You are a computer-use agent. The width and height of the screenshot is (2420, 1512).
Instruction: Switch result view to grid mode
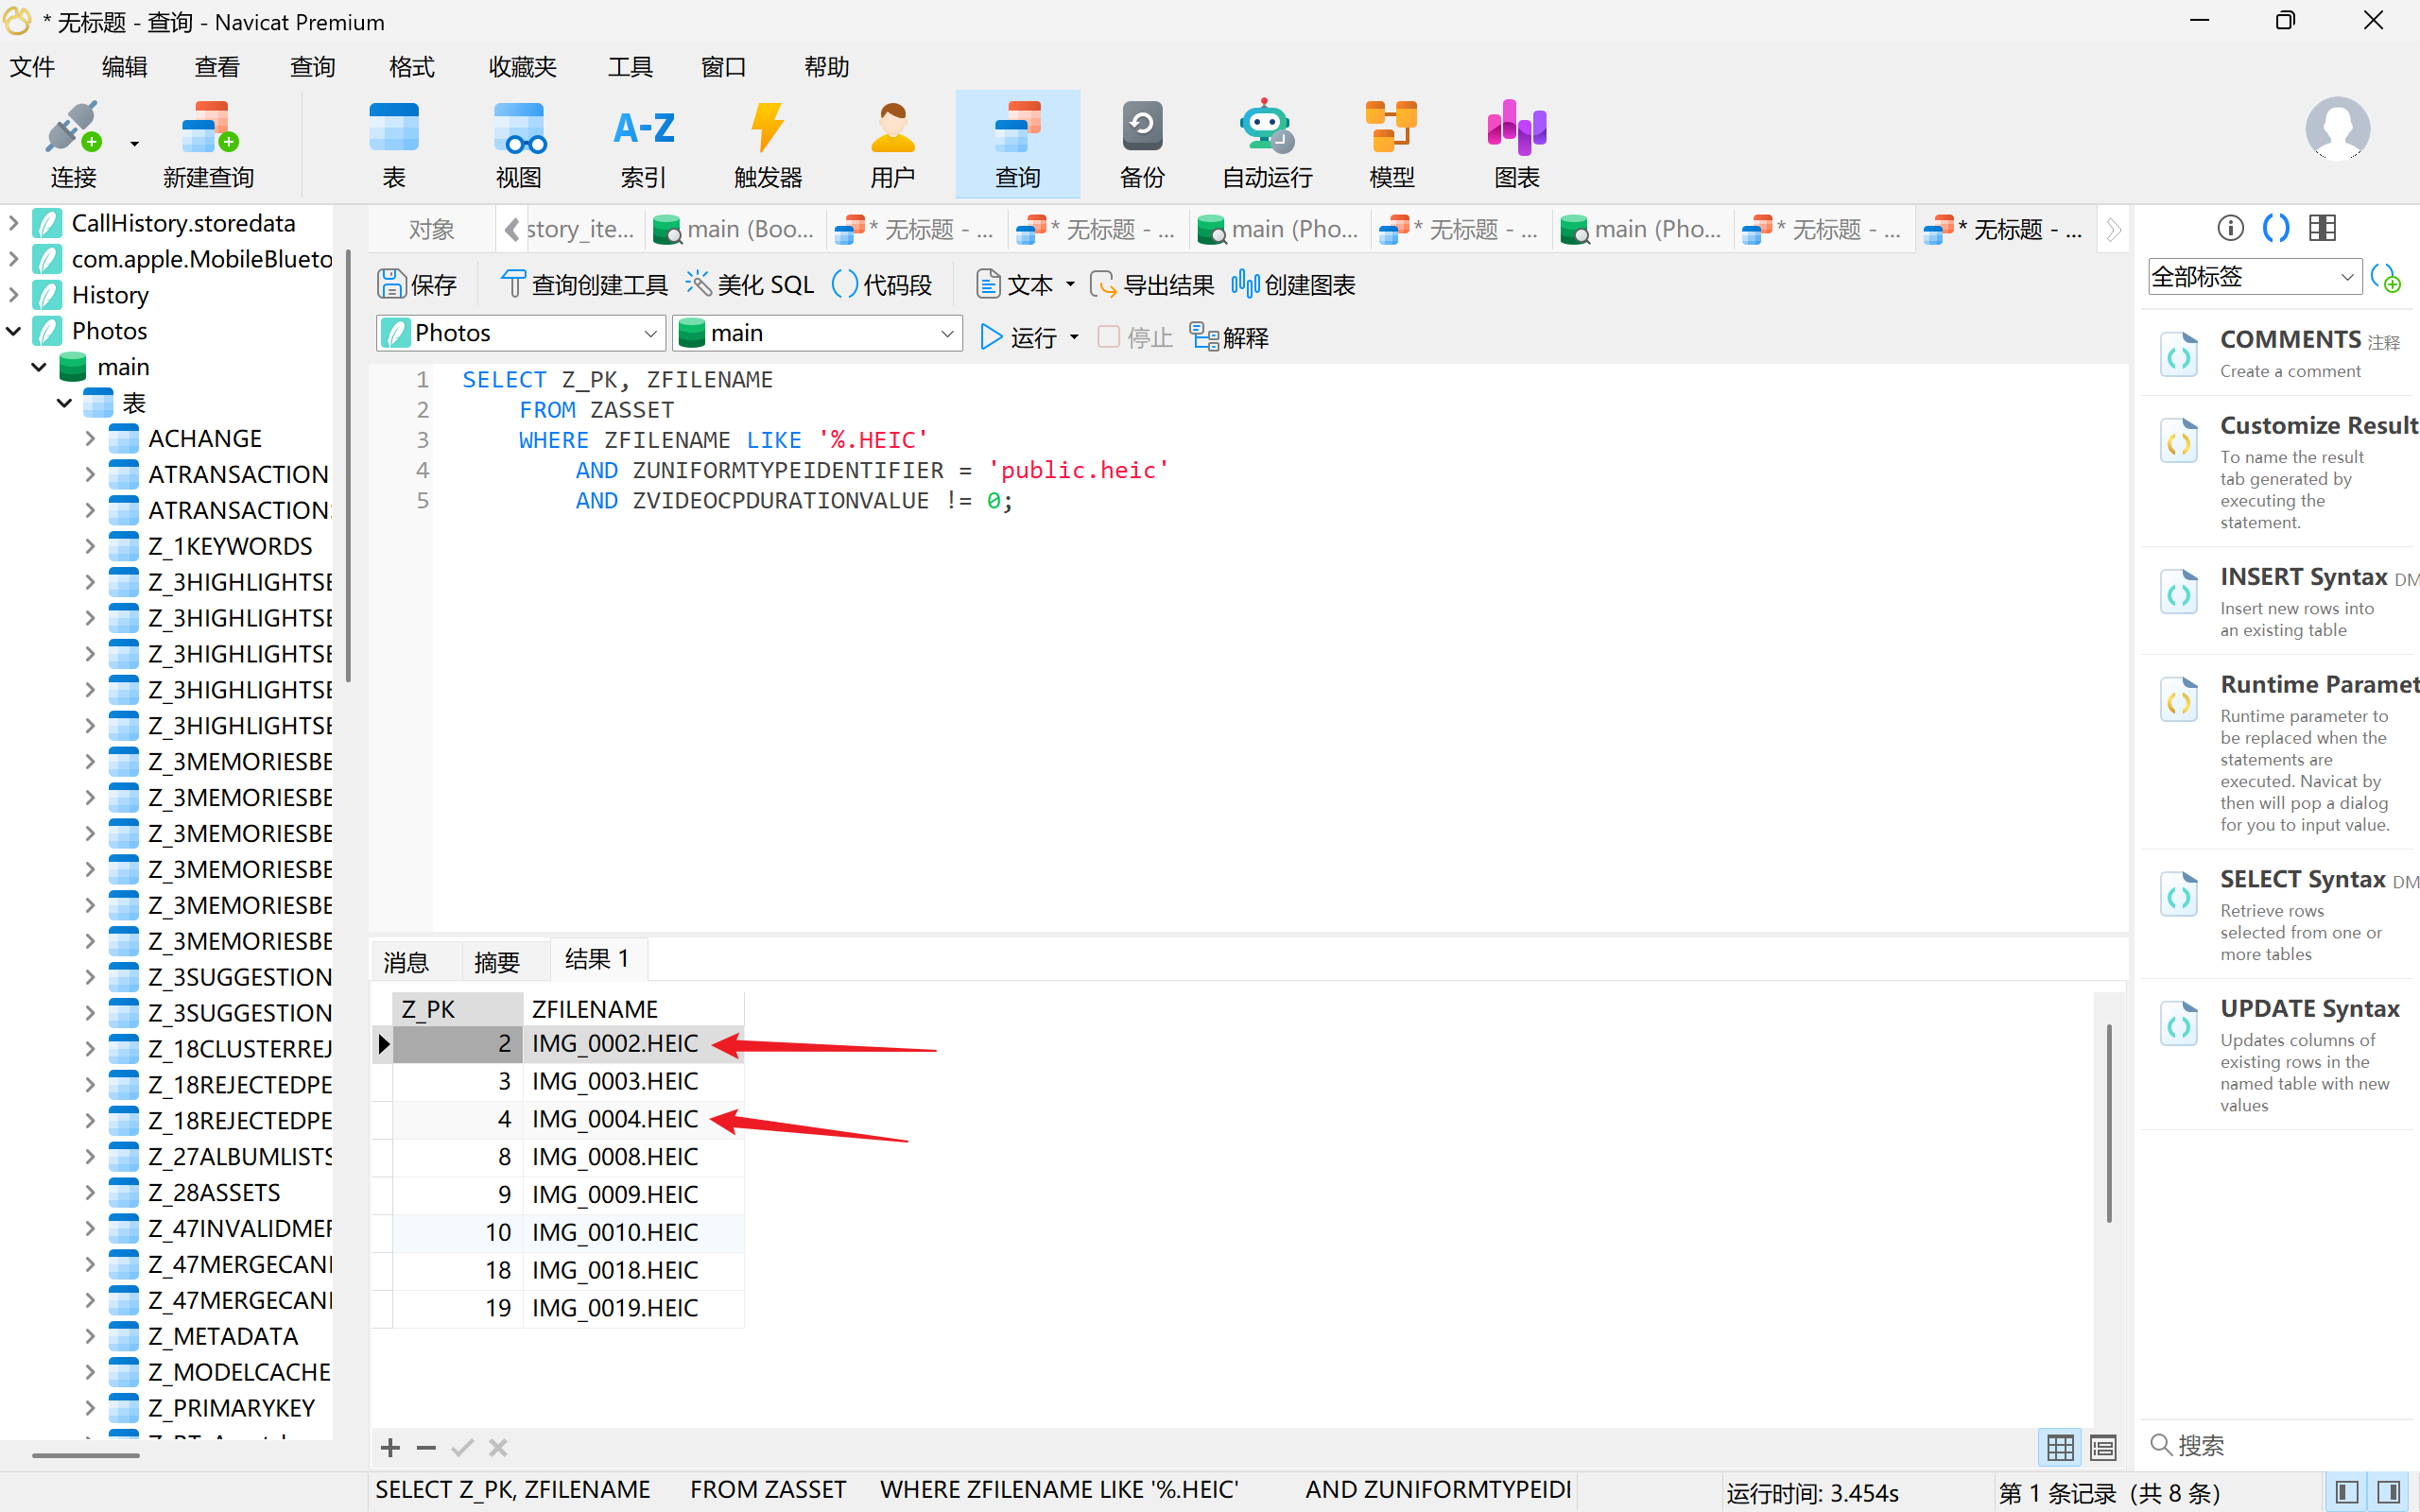click(2060, 1446)
